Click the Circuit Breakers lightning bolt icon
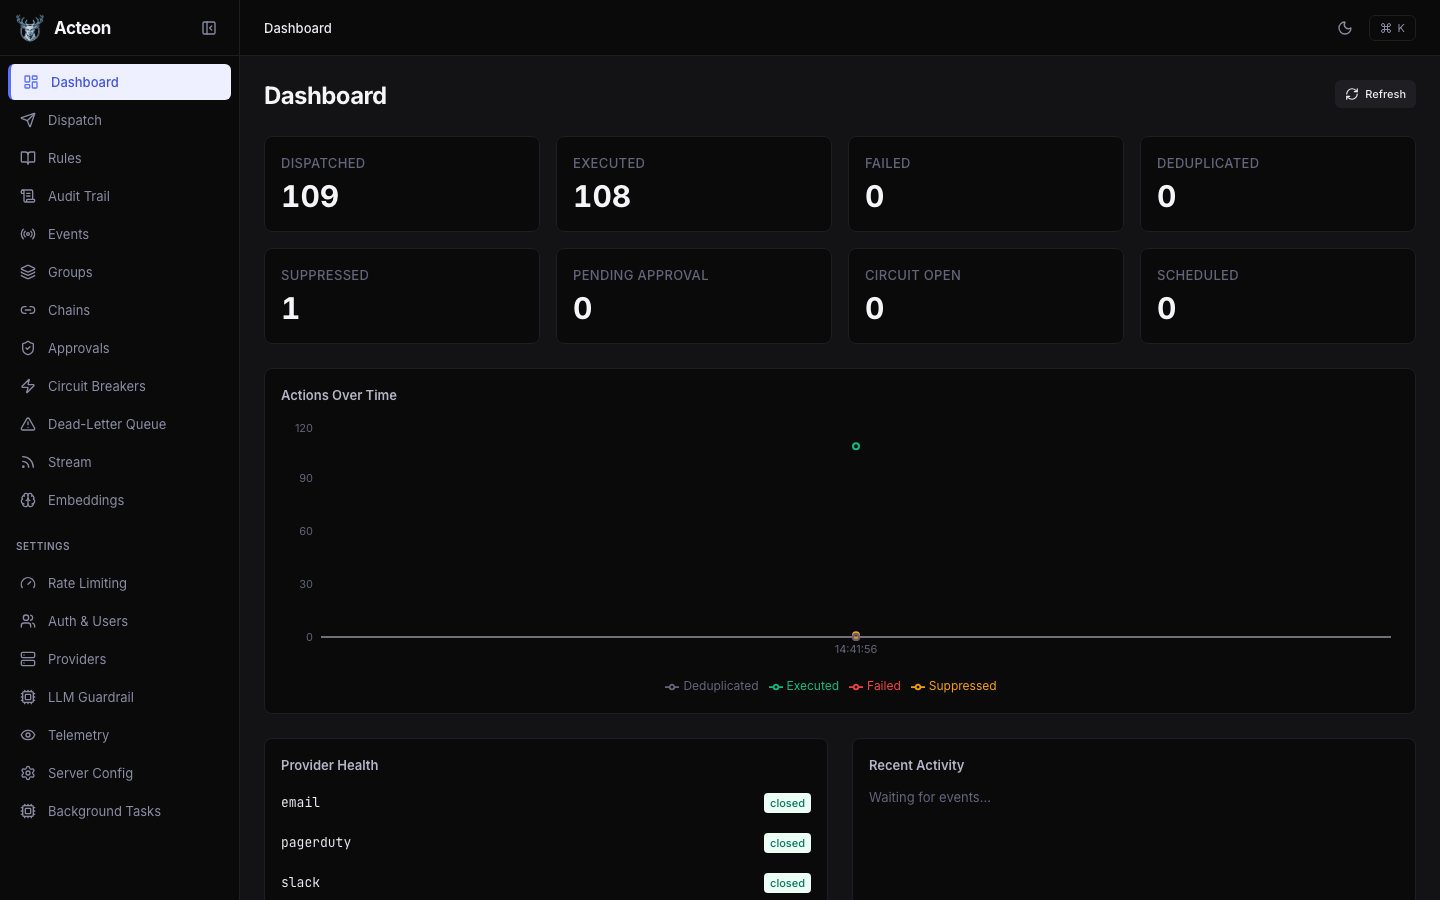1440x900 pixels. [28, 386]
